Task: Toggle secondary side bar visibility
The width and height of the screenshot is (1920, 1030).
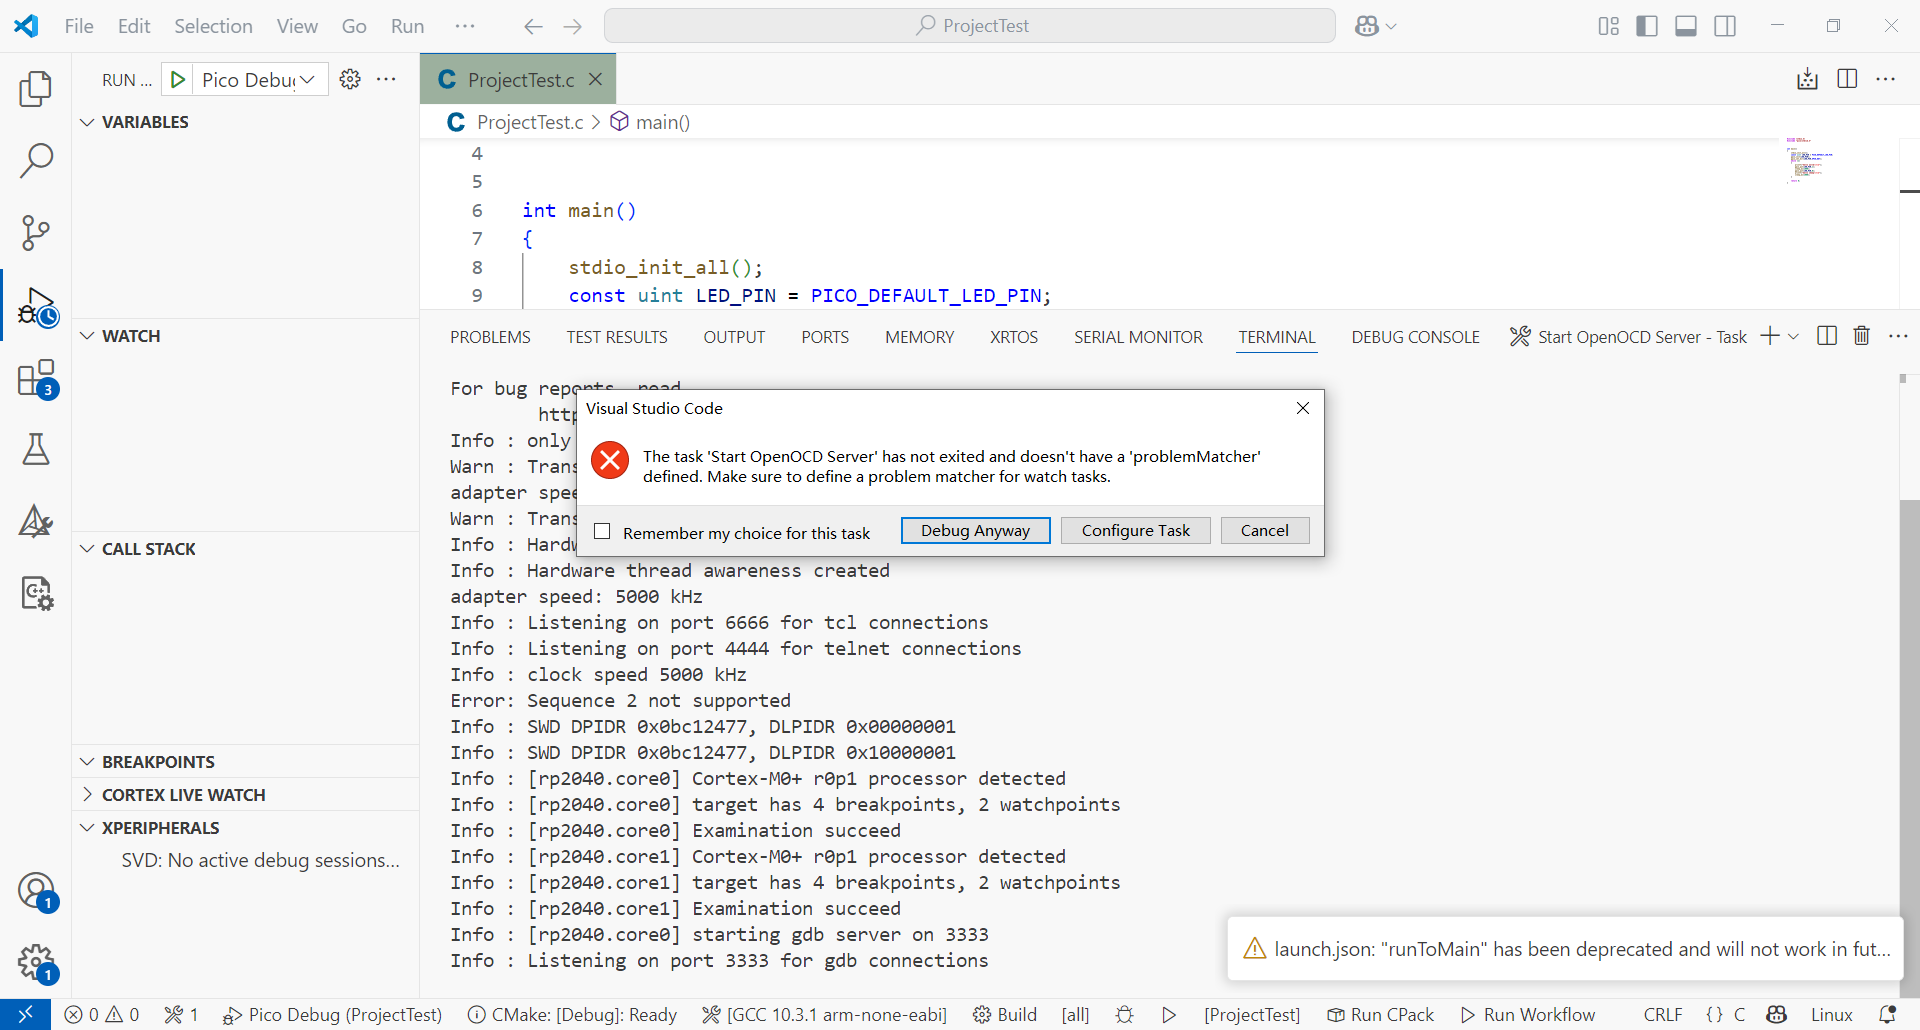Action: point(1725,26)
